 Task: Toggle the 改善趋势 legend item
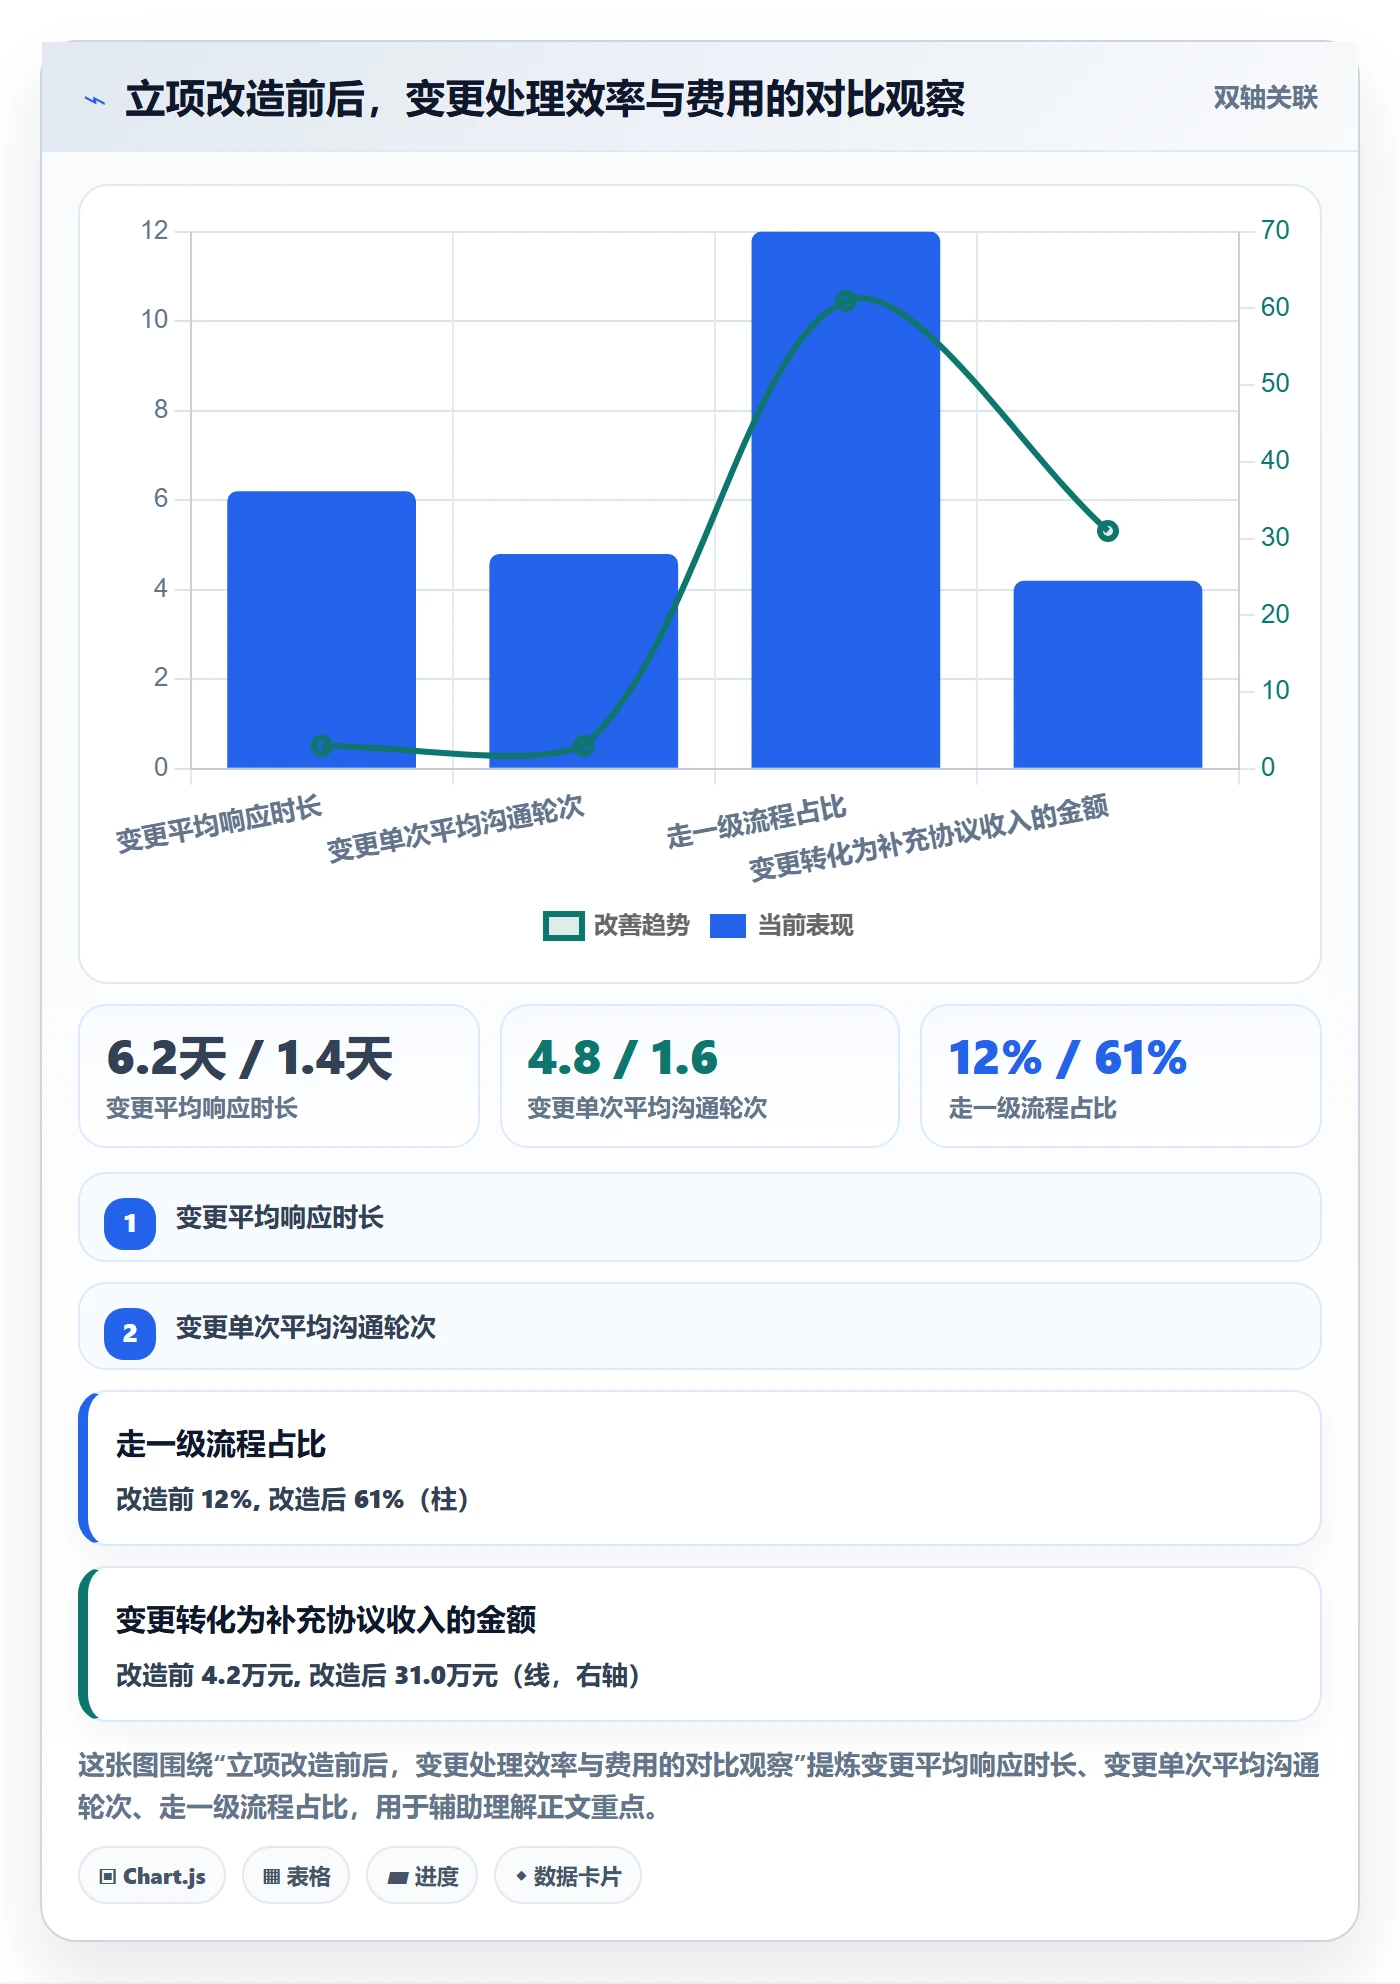point(616,925)
